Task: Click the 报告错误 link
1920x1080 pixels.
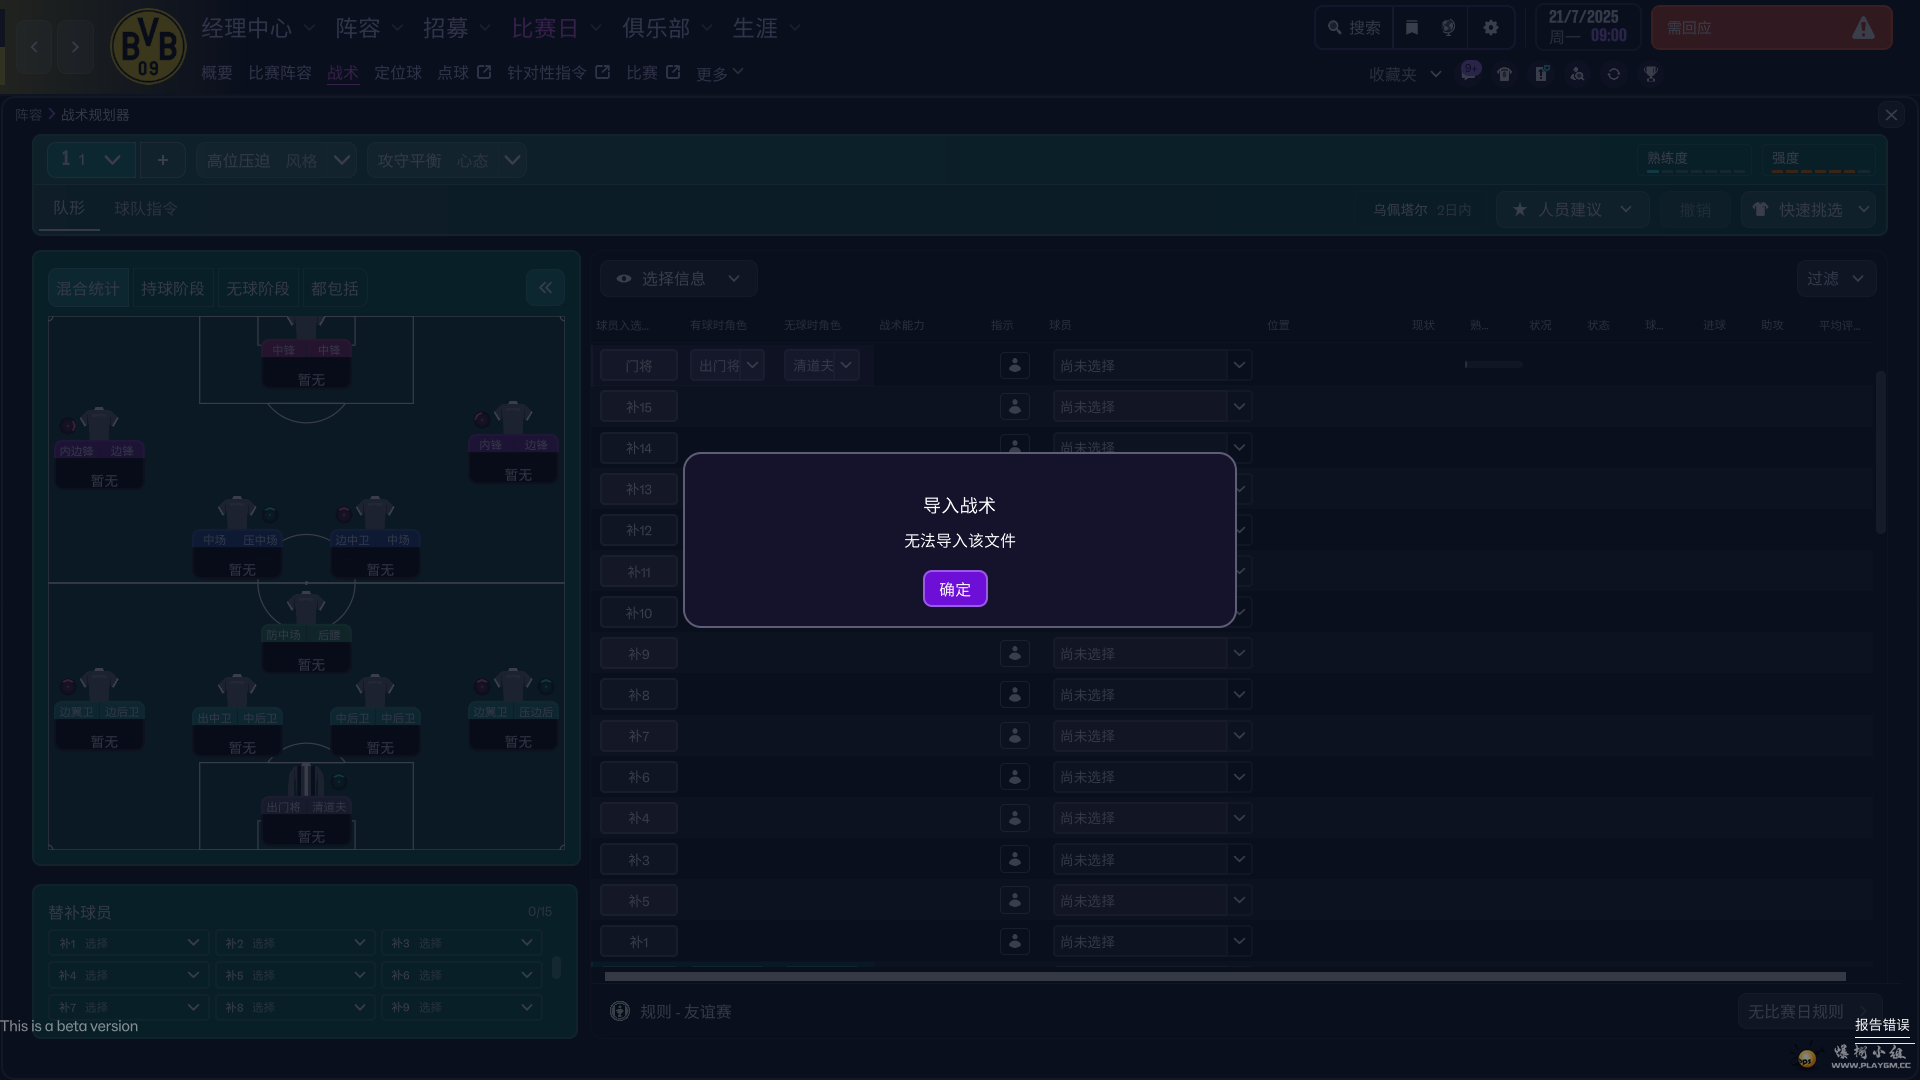Action: [1881, 1025]
